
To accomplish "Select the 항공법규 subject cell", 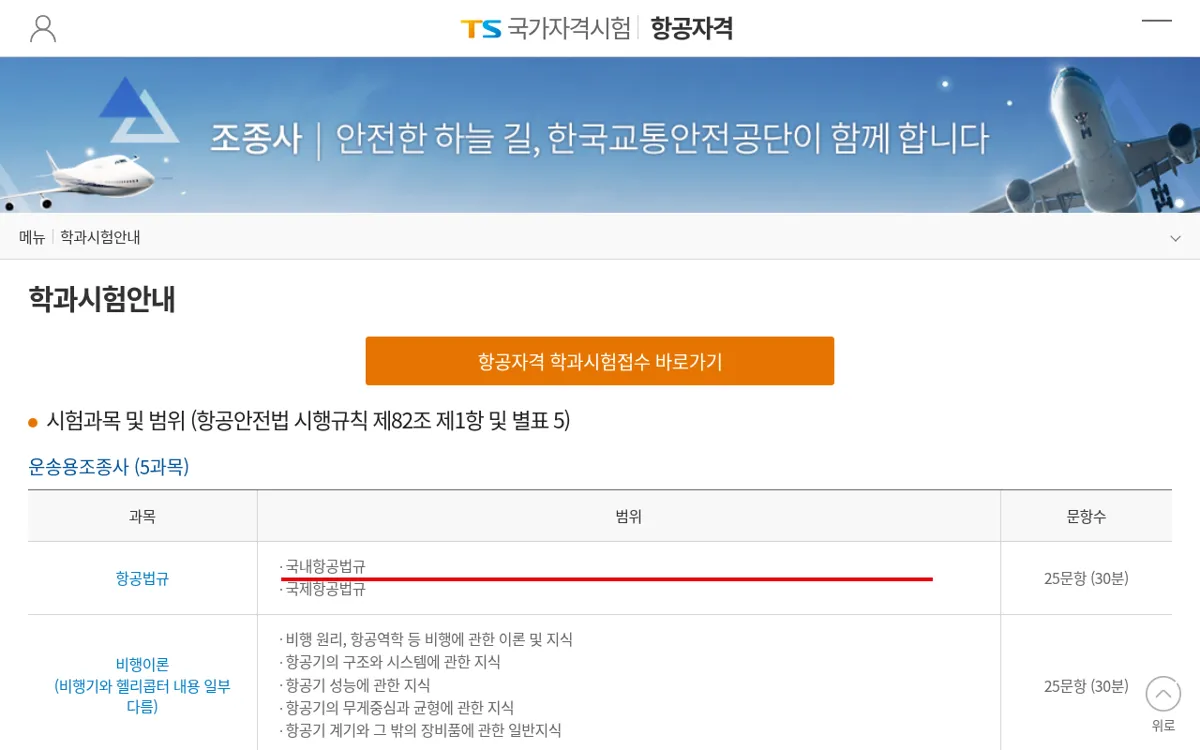I will [x=142, y=578].
